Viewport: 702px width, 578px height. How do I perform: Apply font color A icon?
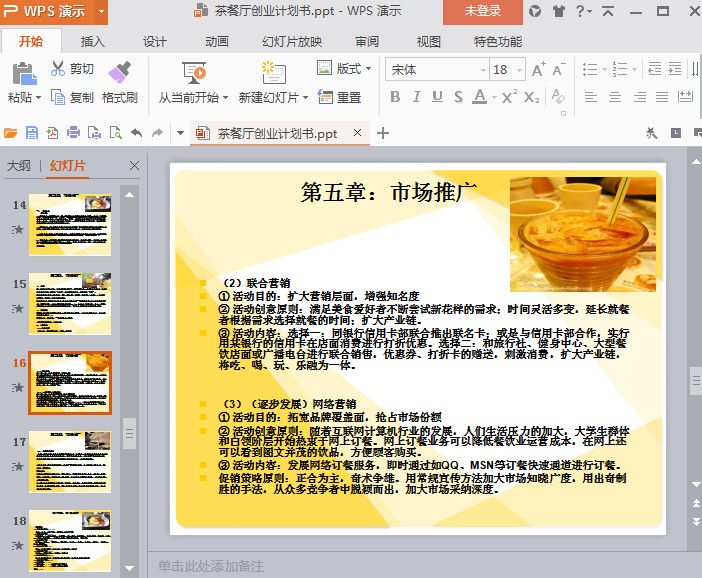coord(479,97)
